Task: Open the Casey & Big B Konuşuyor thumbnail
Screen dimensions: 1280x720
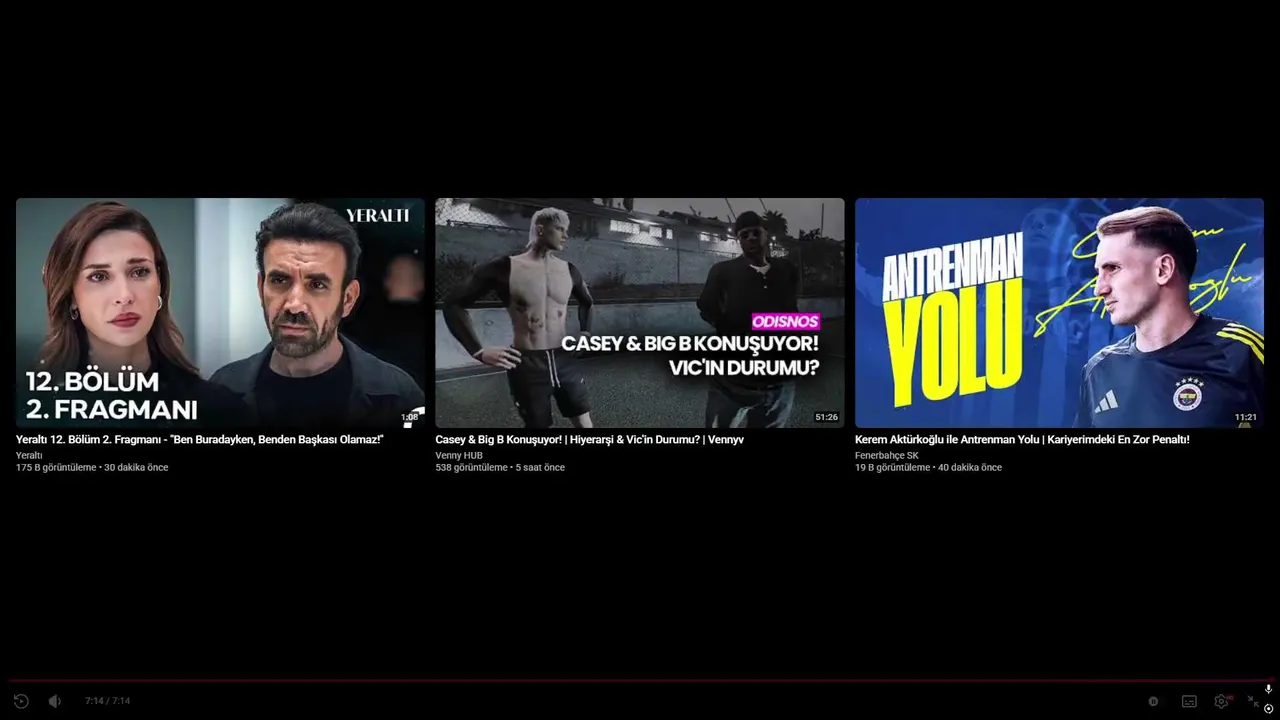Action: point(640,313)
